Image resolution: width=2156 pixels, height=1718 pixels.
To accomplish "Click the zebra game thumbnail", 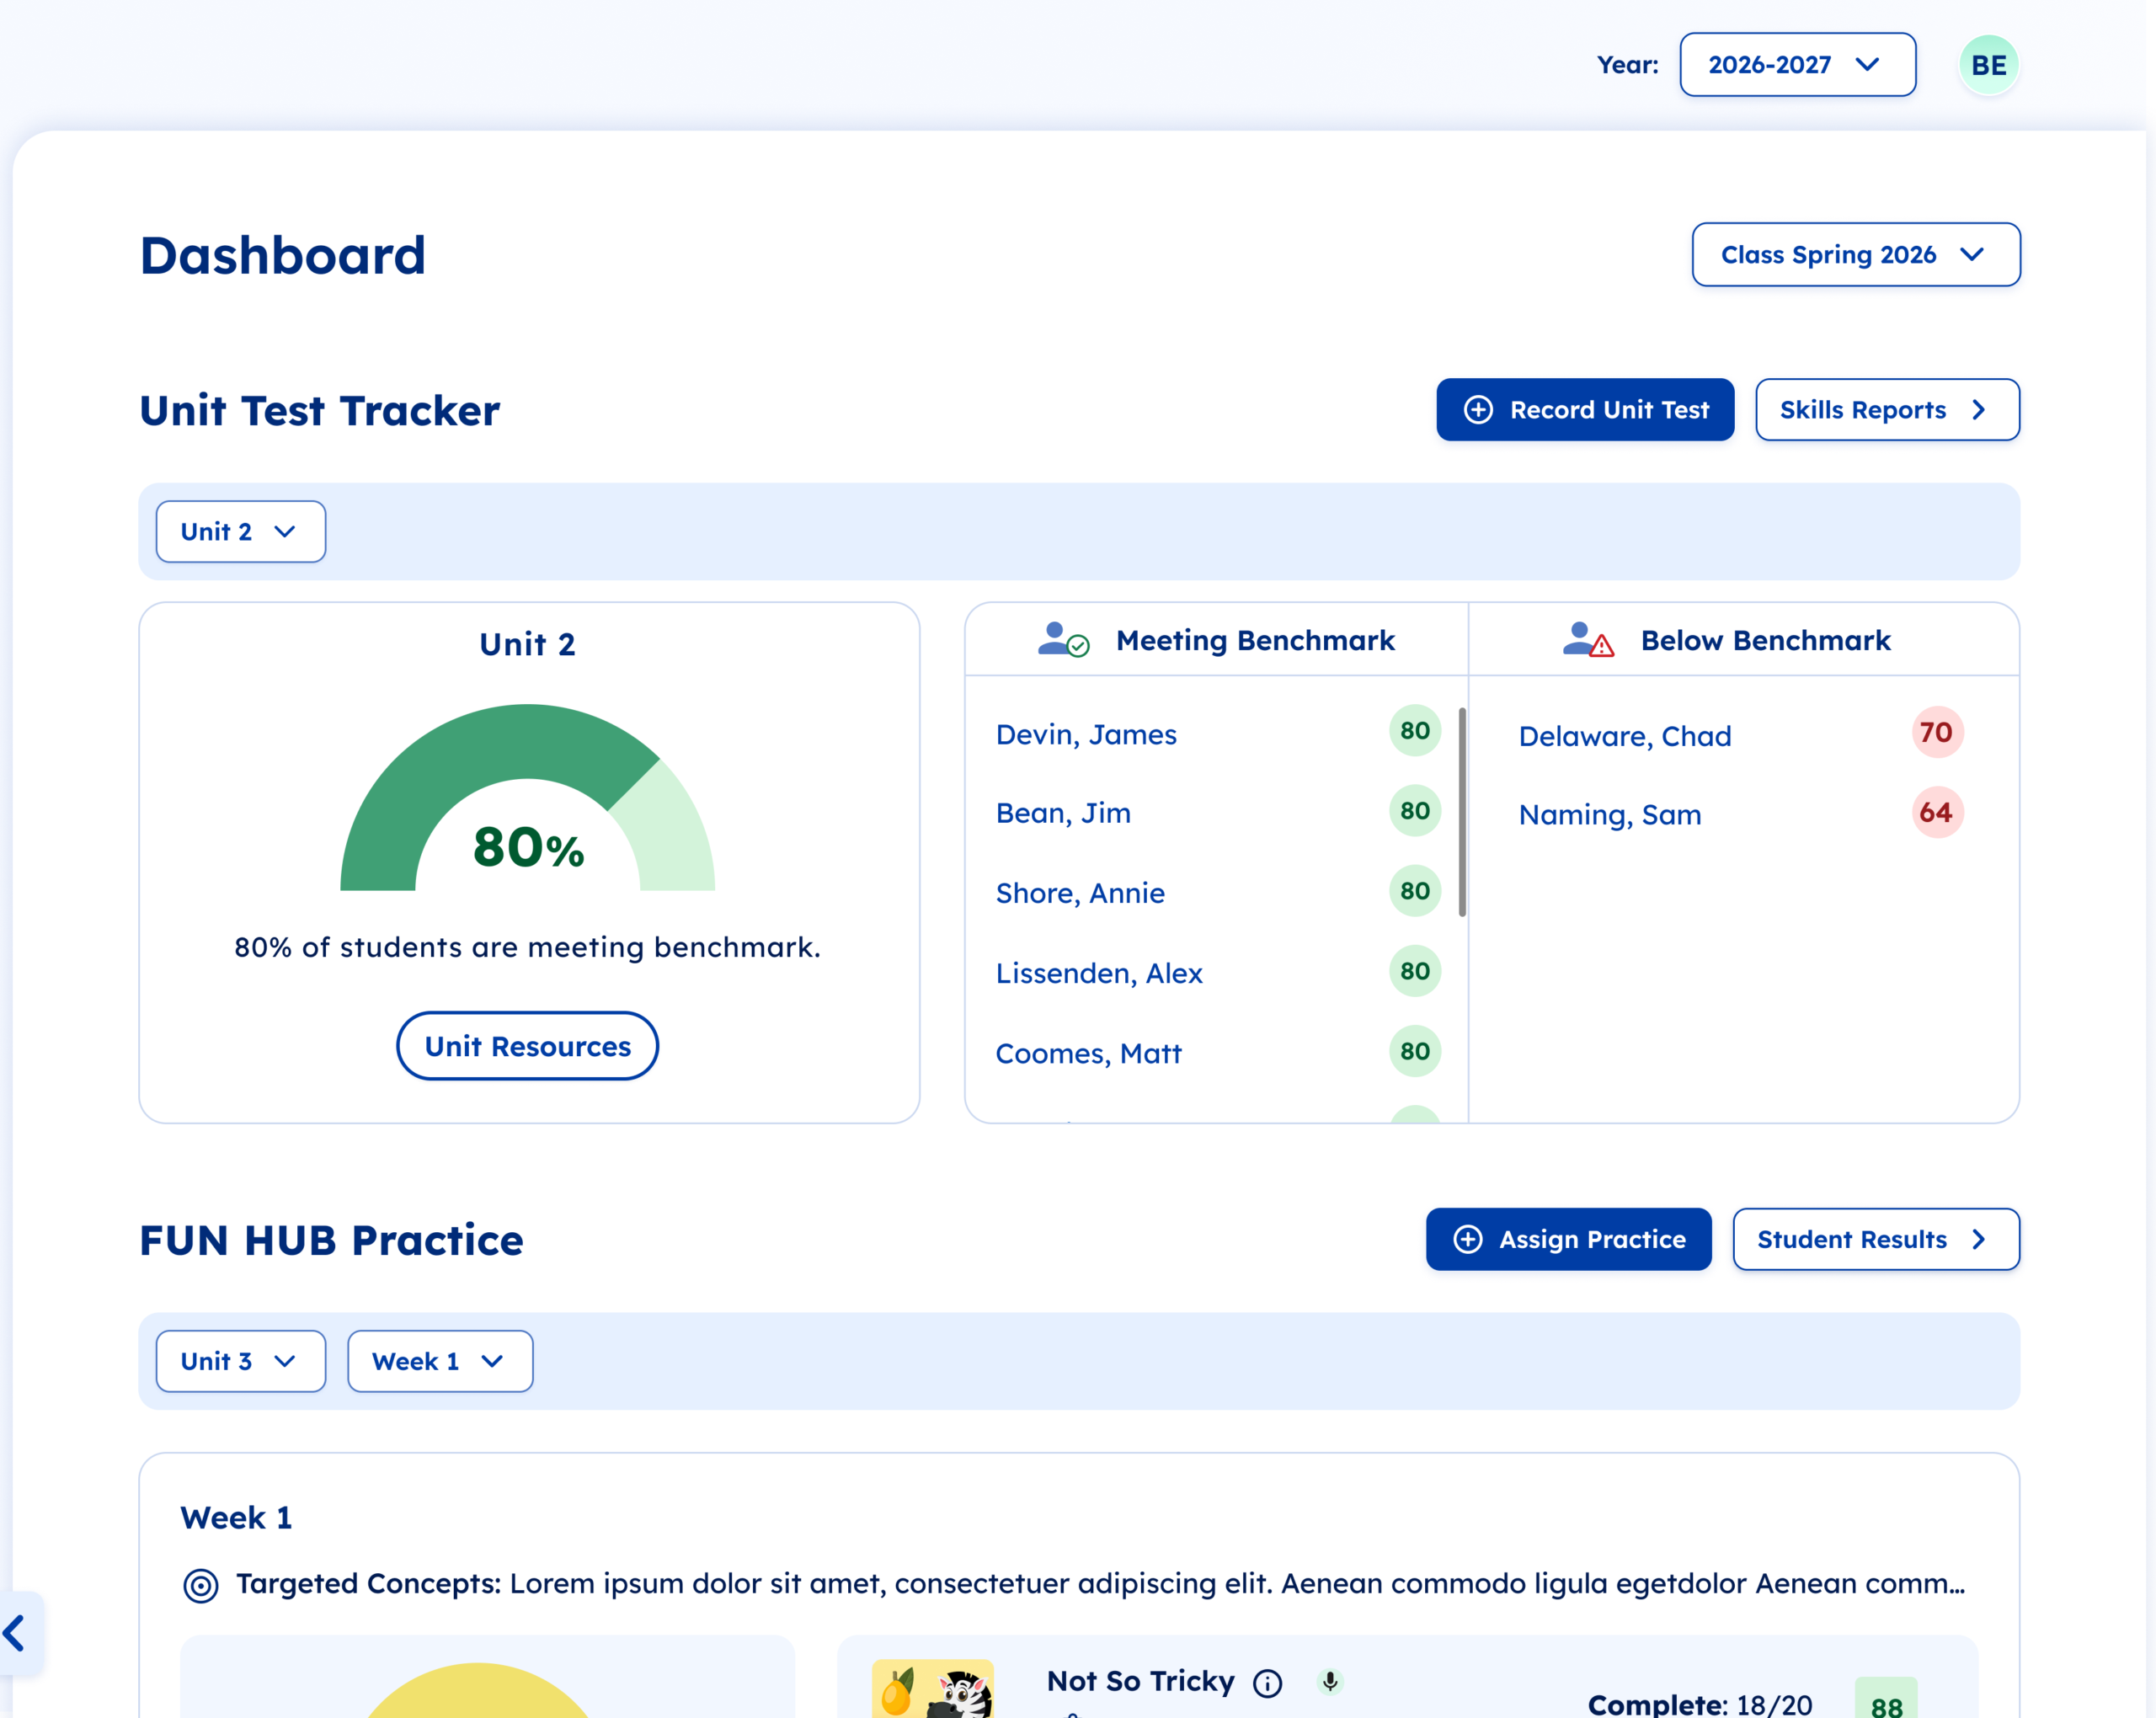I will 932,1692.
